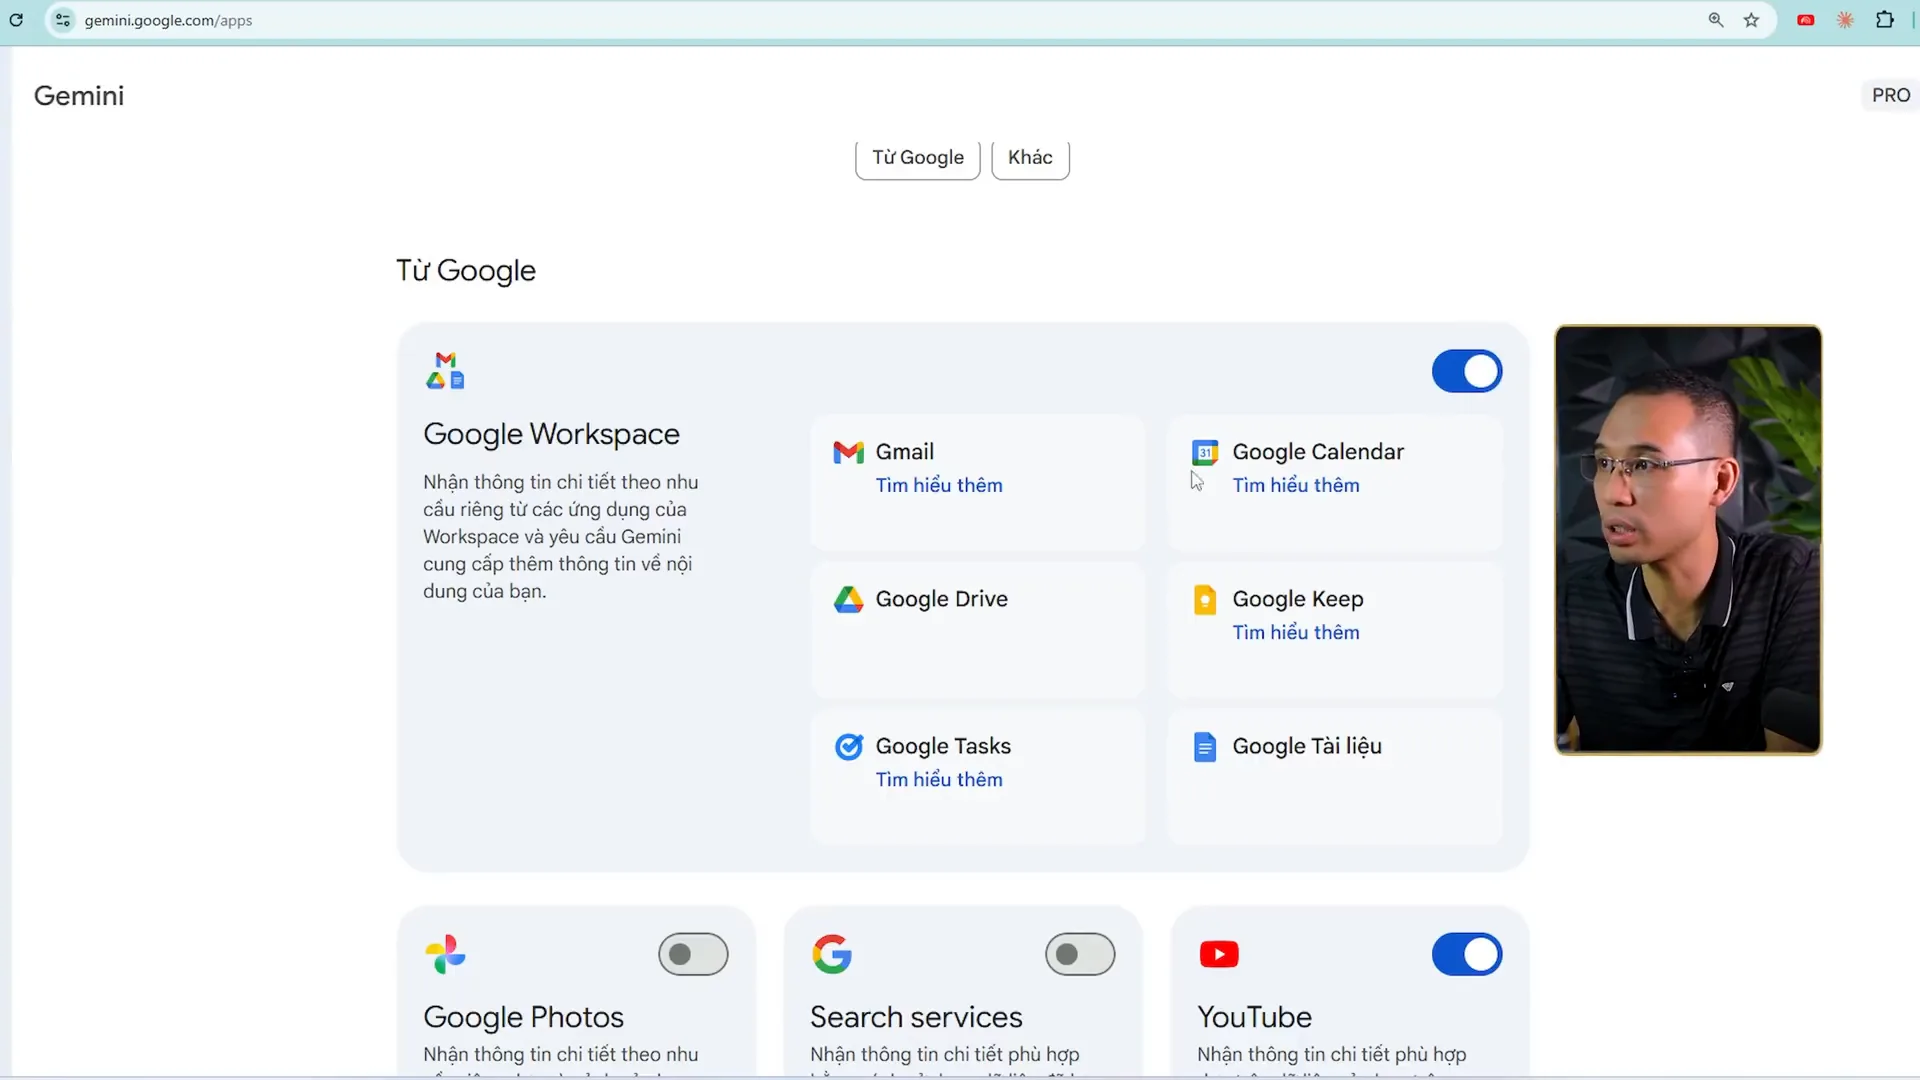This screenshot has width=1920, height=1080.
Task: Click the address bar URL gemini.google.com/apps
Action: point(168,20)
